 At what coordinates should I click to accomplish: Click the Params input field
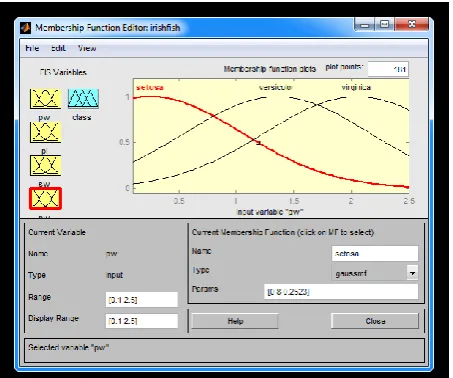pyautogui.click(x=341, y=292)
